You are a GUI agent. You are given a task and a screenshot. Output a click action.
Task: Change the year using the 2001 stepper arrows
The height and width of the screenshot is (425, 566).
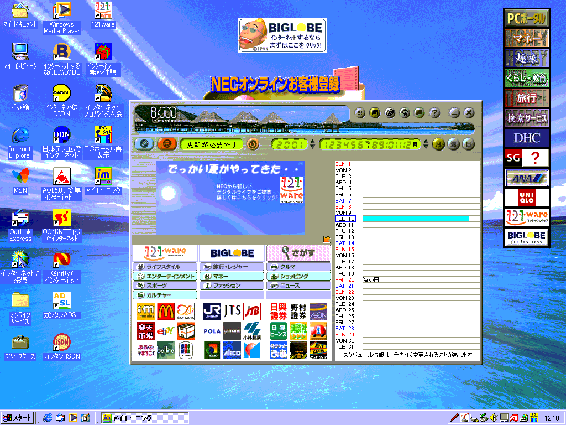click(313, 144)
